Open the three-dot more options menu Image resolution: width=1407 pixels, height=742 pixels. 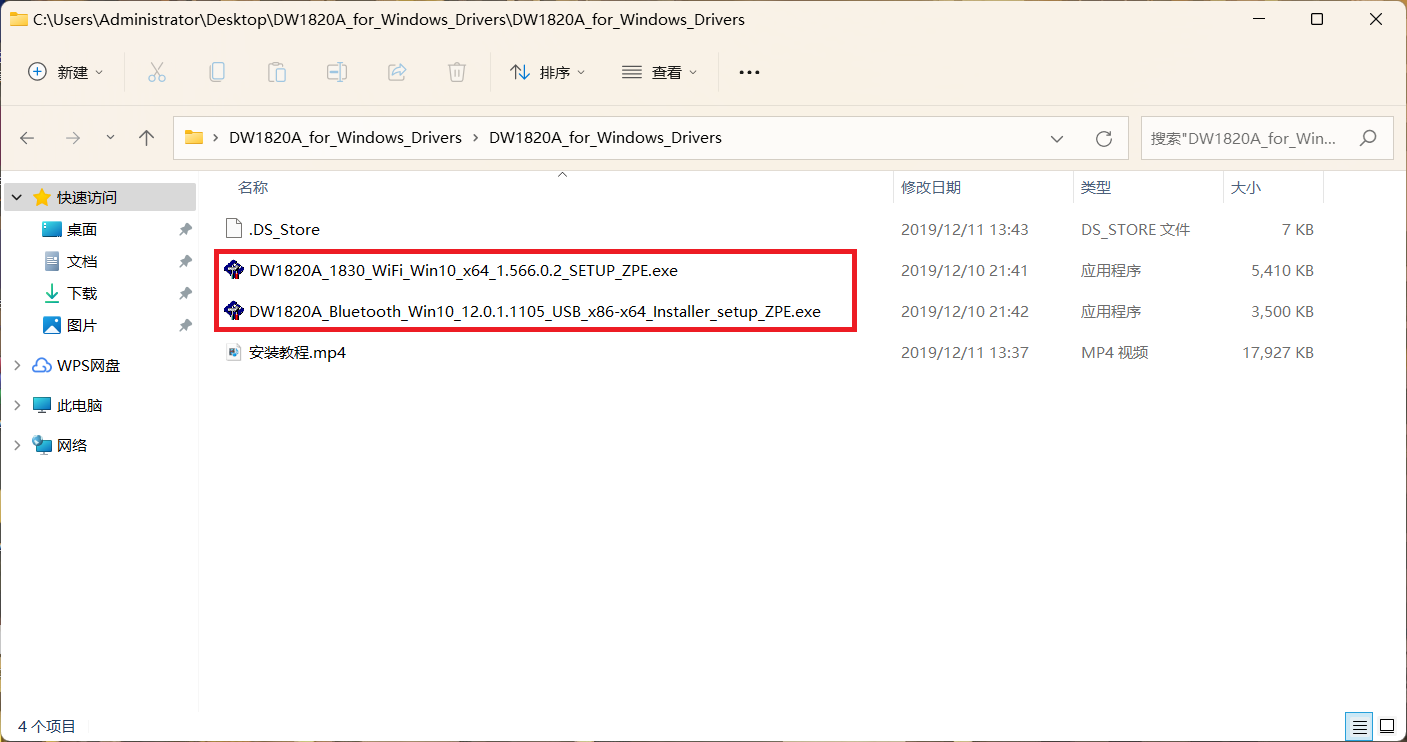pos(749,72)
